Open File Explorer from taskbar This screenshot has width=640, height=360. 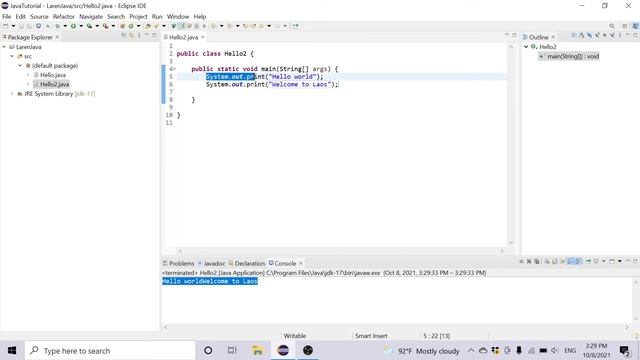pos(258,350)
